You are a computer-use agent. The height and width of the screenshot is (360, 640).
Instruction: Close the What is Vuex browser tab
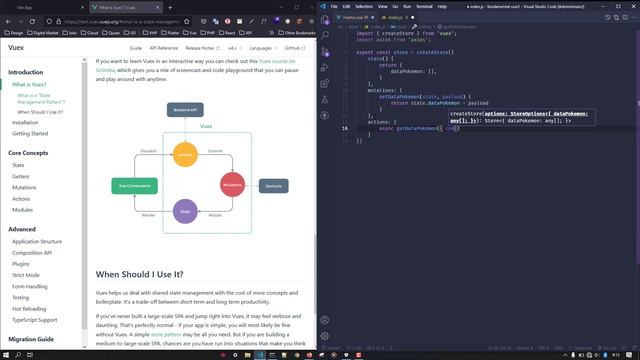tap(158, 7)
